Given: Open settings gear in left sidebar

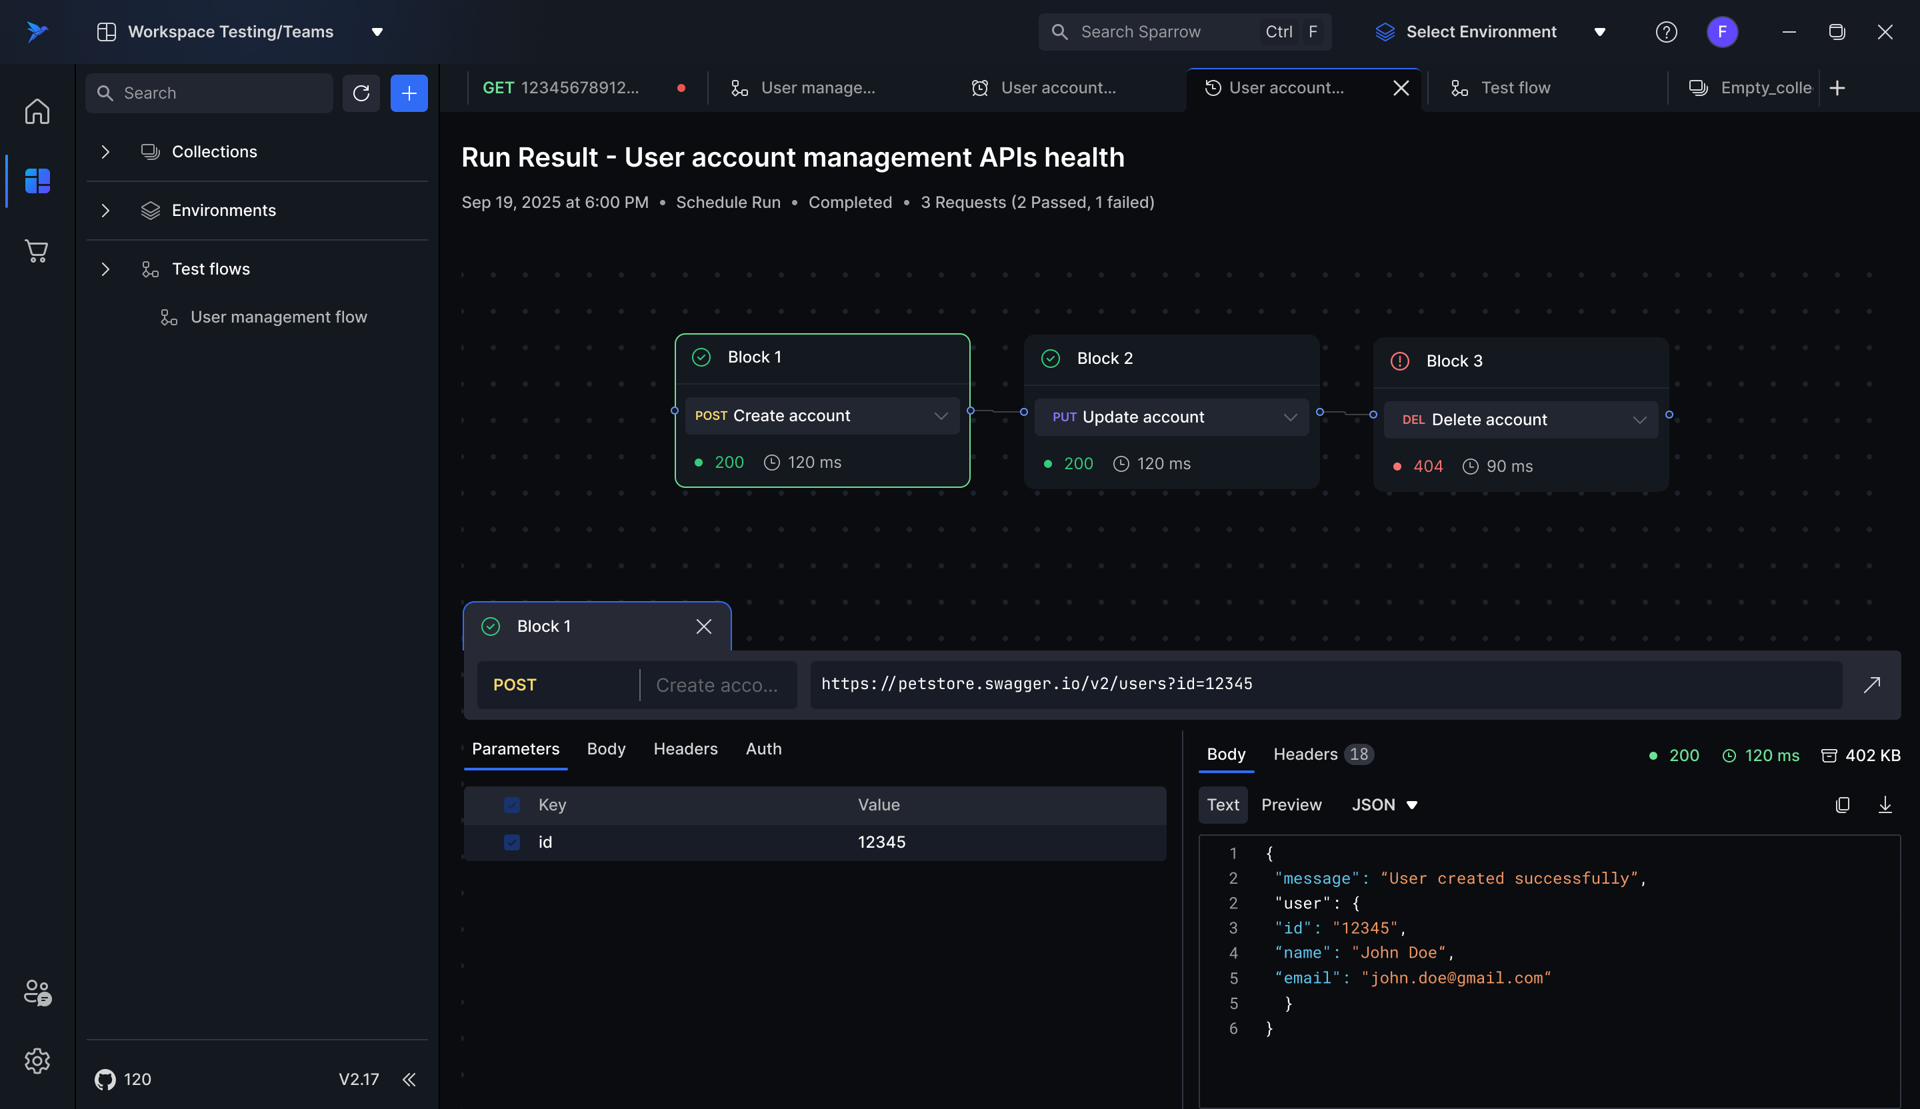Looking at the screenshot, I should click(37, 1061).
